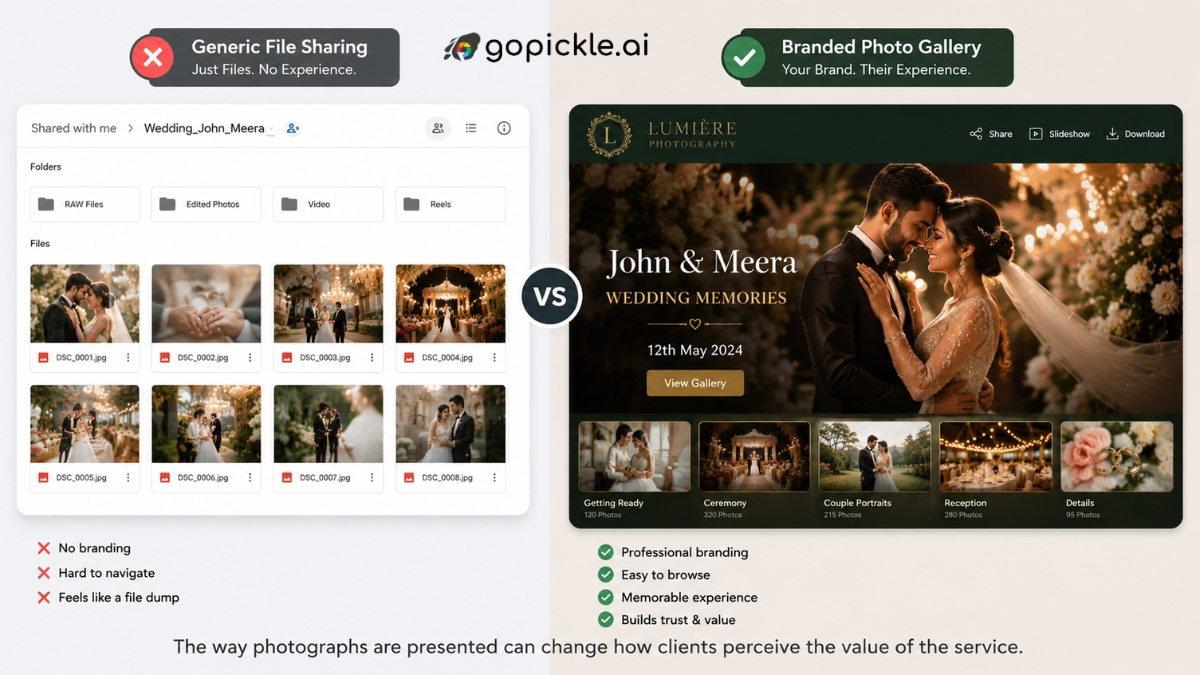Open more options for DSC_0007.jpg

[372, 478]
